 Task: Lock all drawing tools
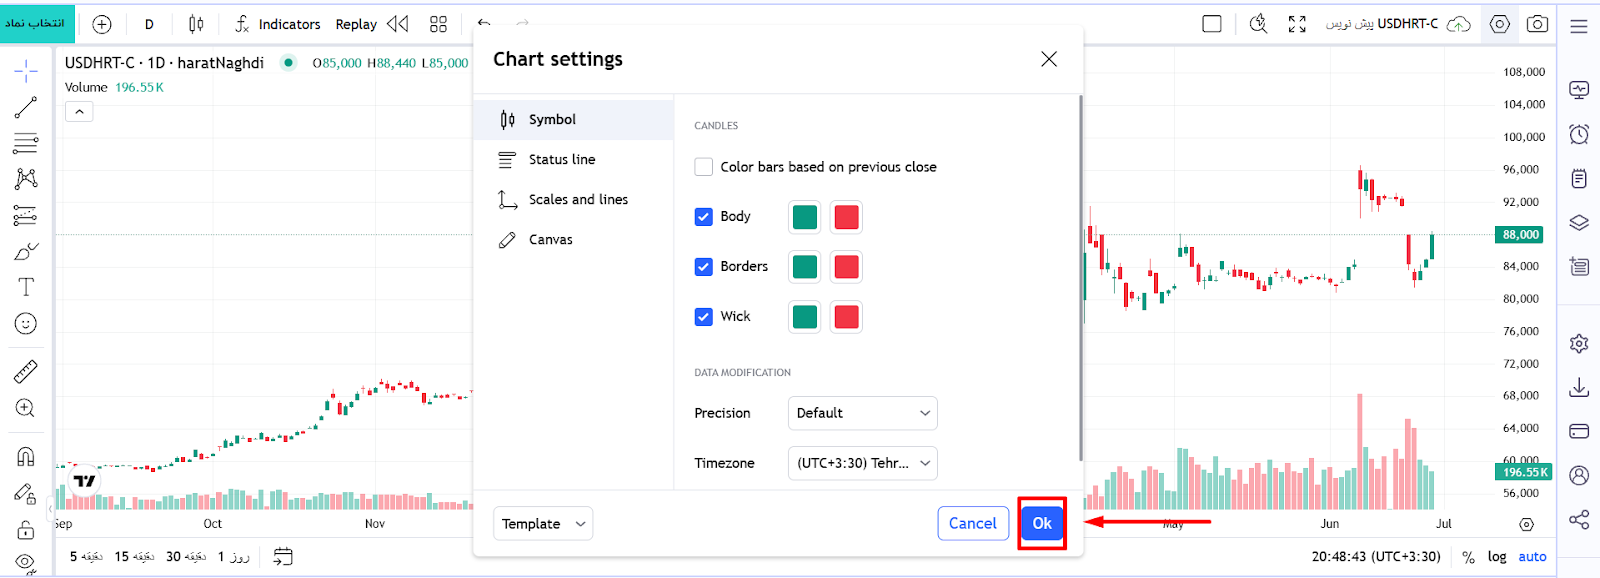click(x=26, y=530)
